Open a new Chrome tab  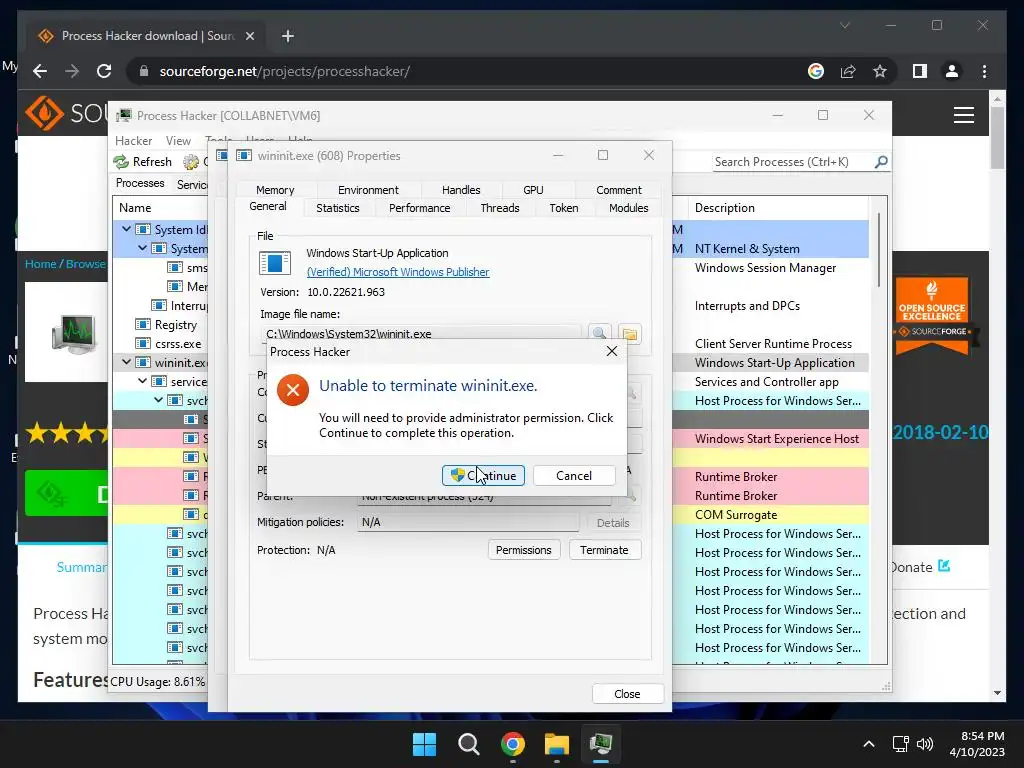[287, 36]
